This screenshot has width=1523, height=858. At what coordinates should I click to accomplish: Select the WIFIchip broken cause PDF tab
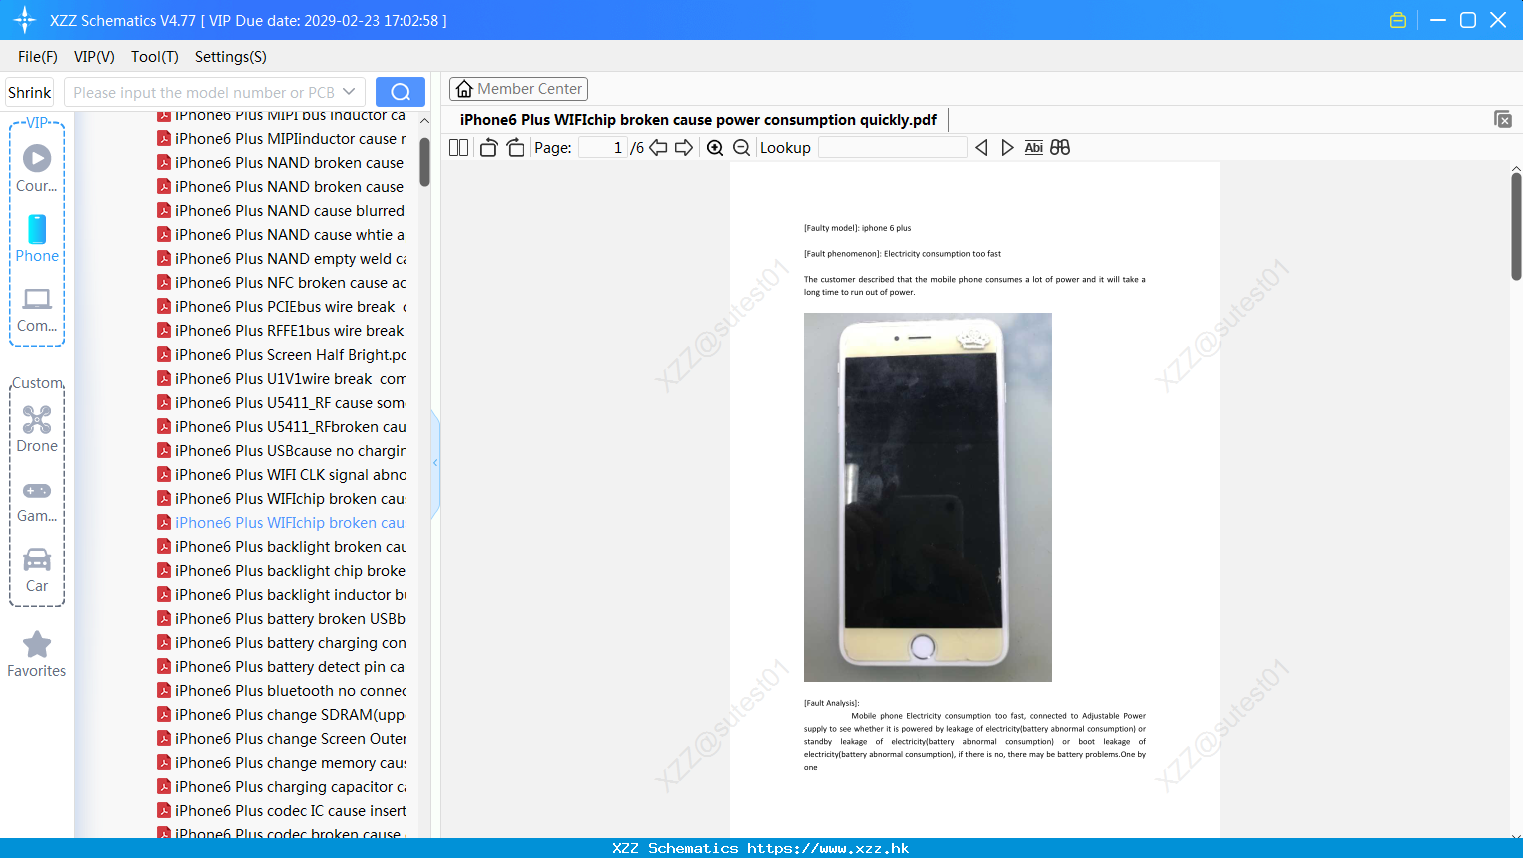click(x=698, y=120)
